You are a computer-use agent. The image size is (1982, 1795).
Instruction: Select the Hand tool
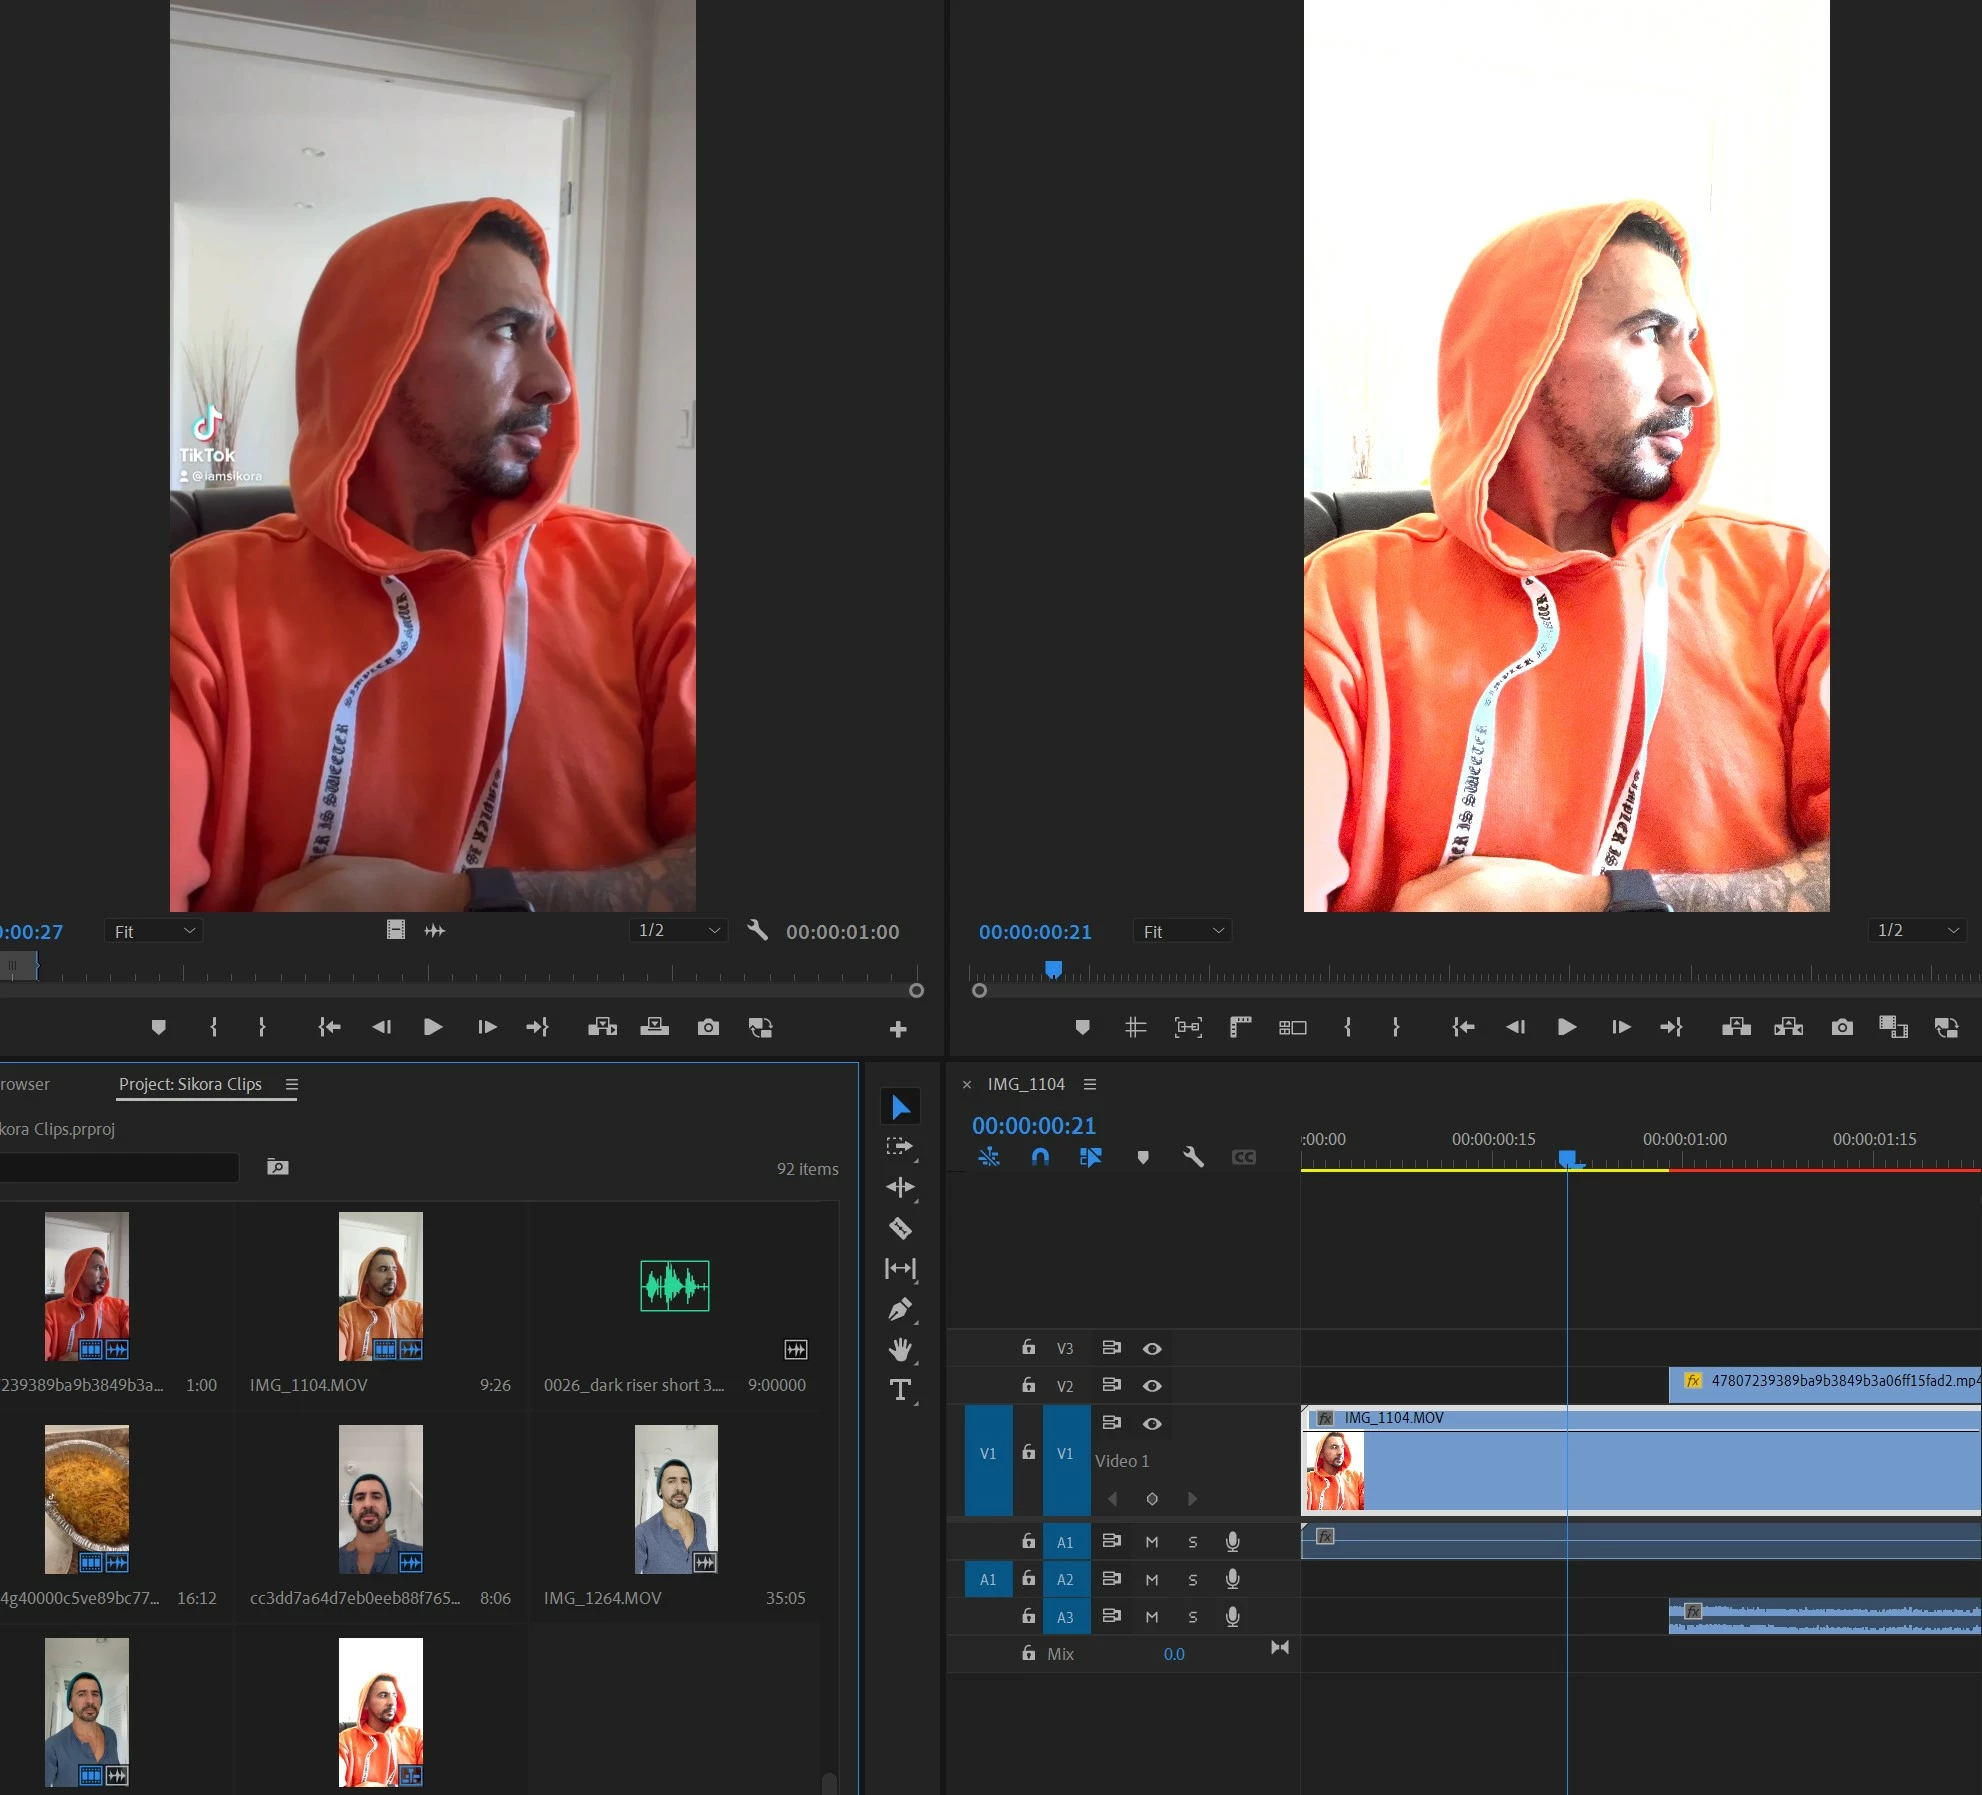(900, 1350)
